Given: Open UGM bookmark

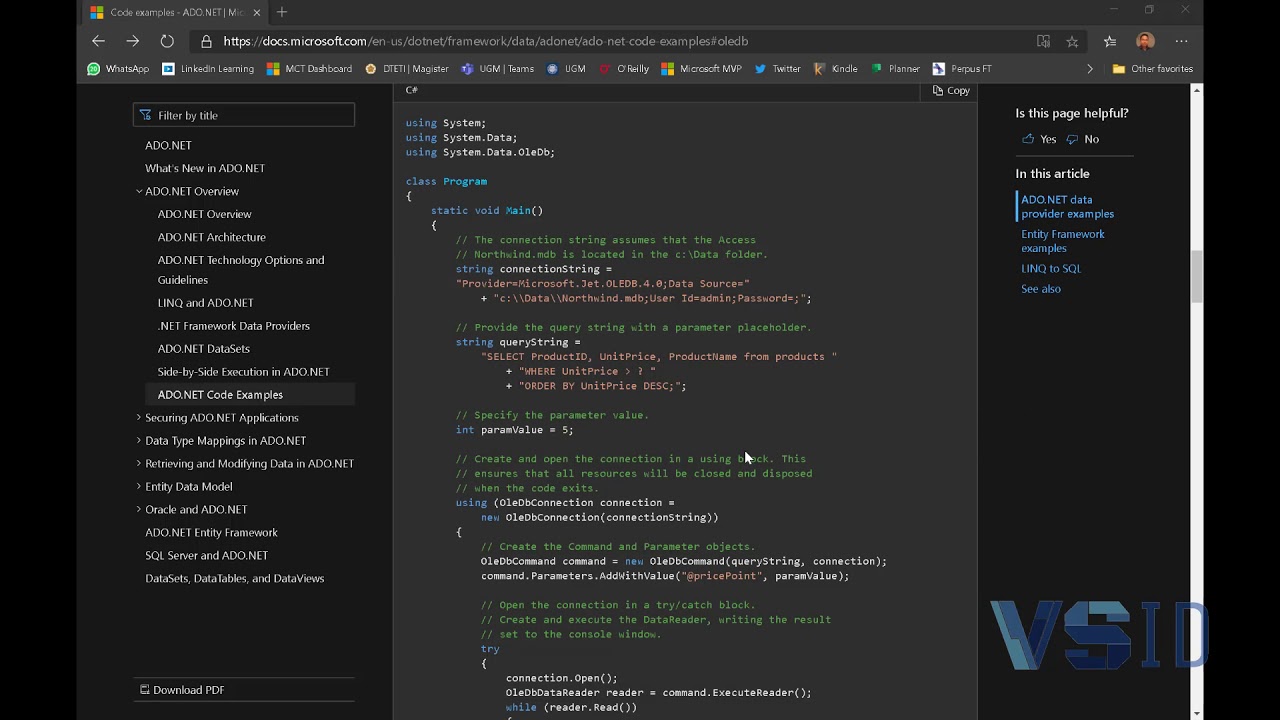Looking at the screenshot, I should (566, 69).
